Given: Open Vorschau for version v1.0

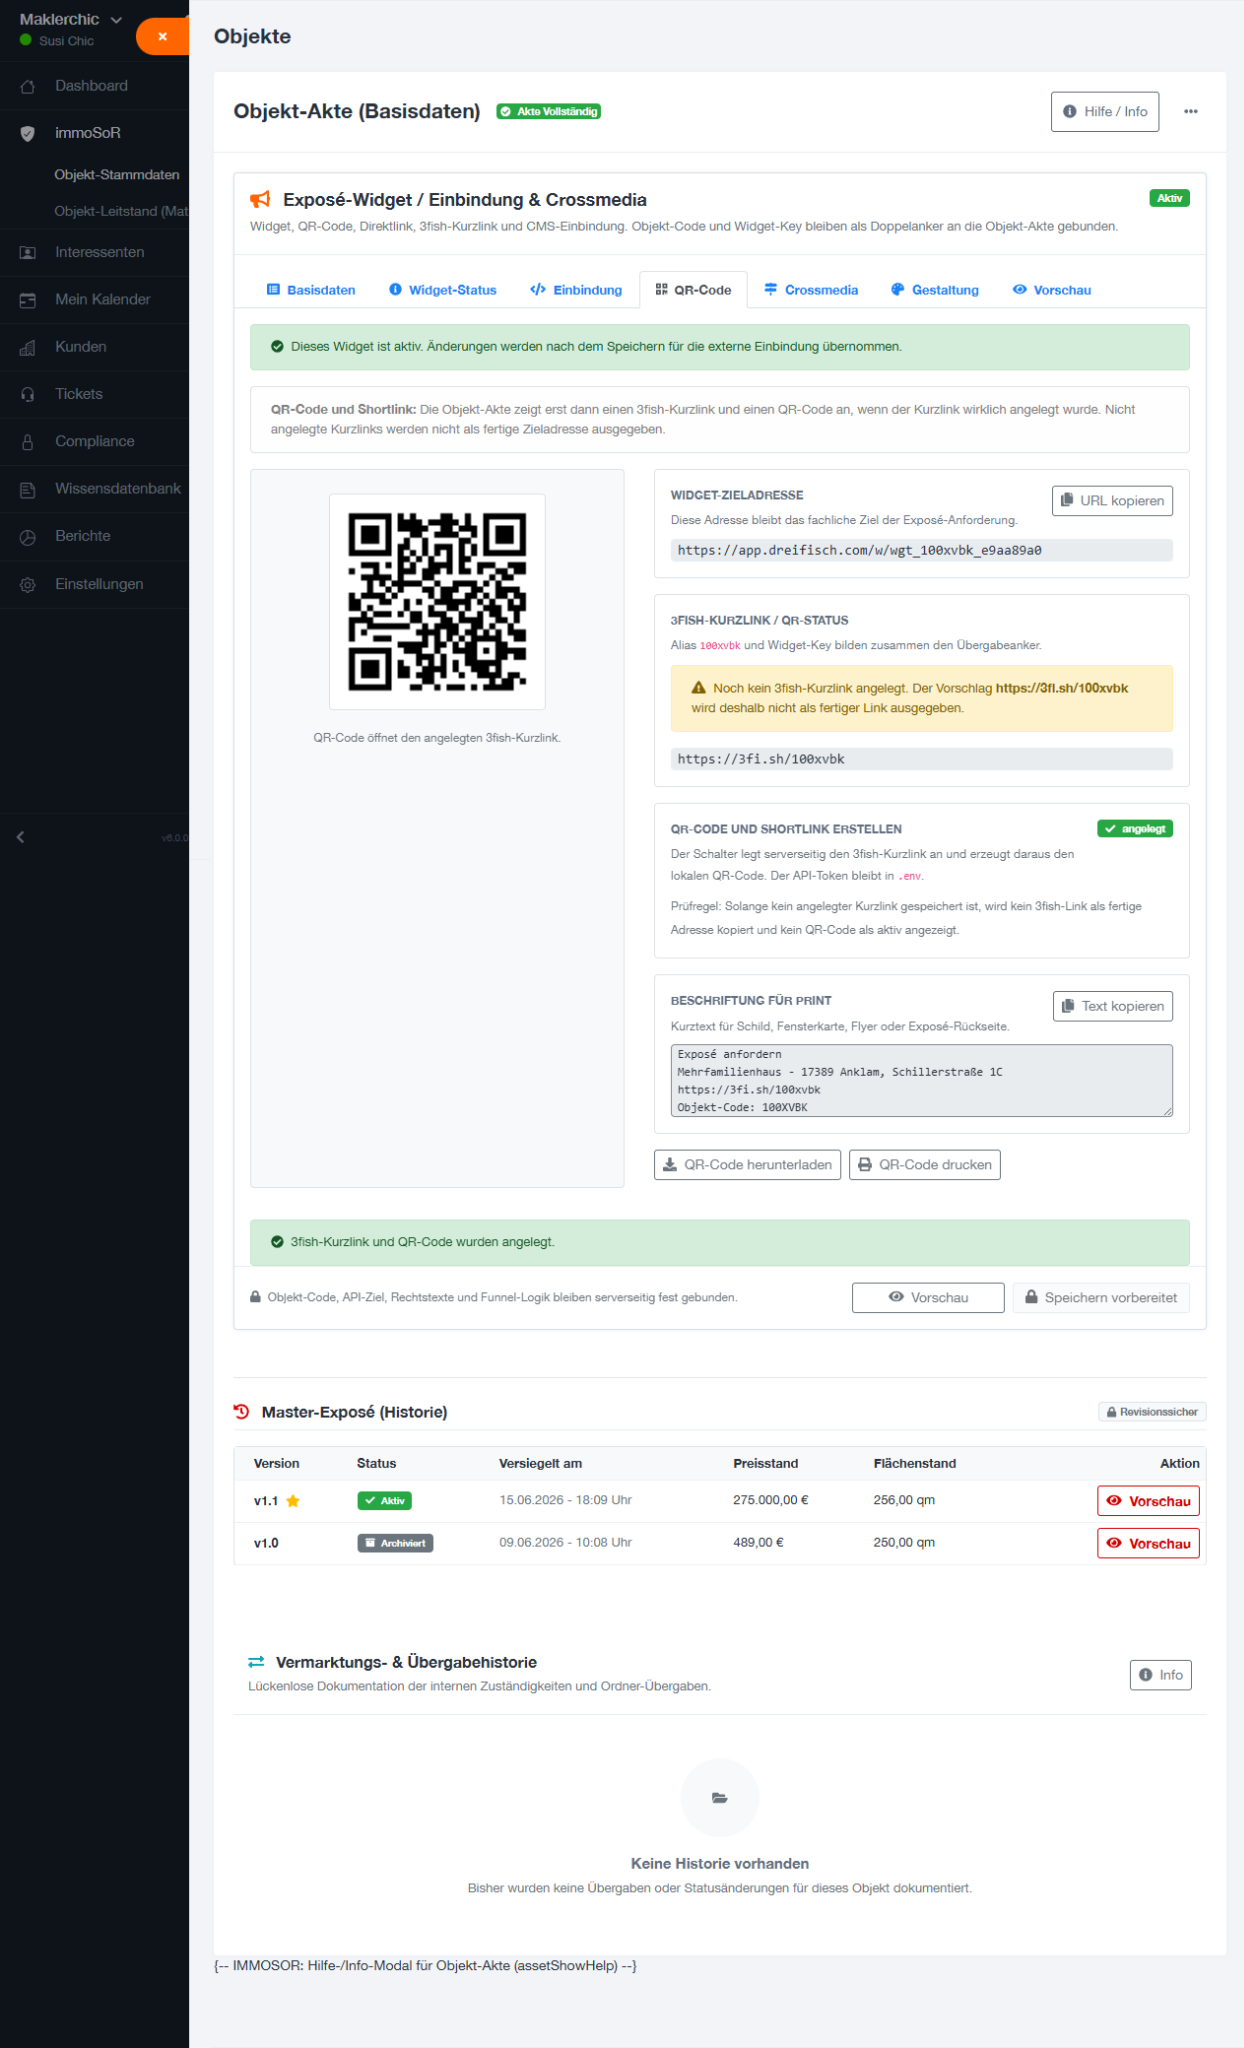Looking at the screenshot, I should pos(1148,1543).
